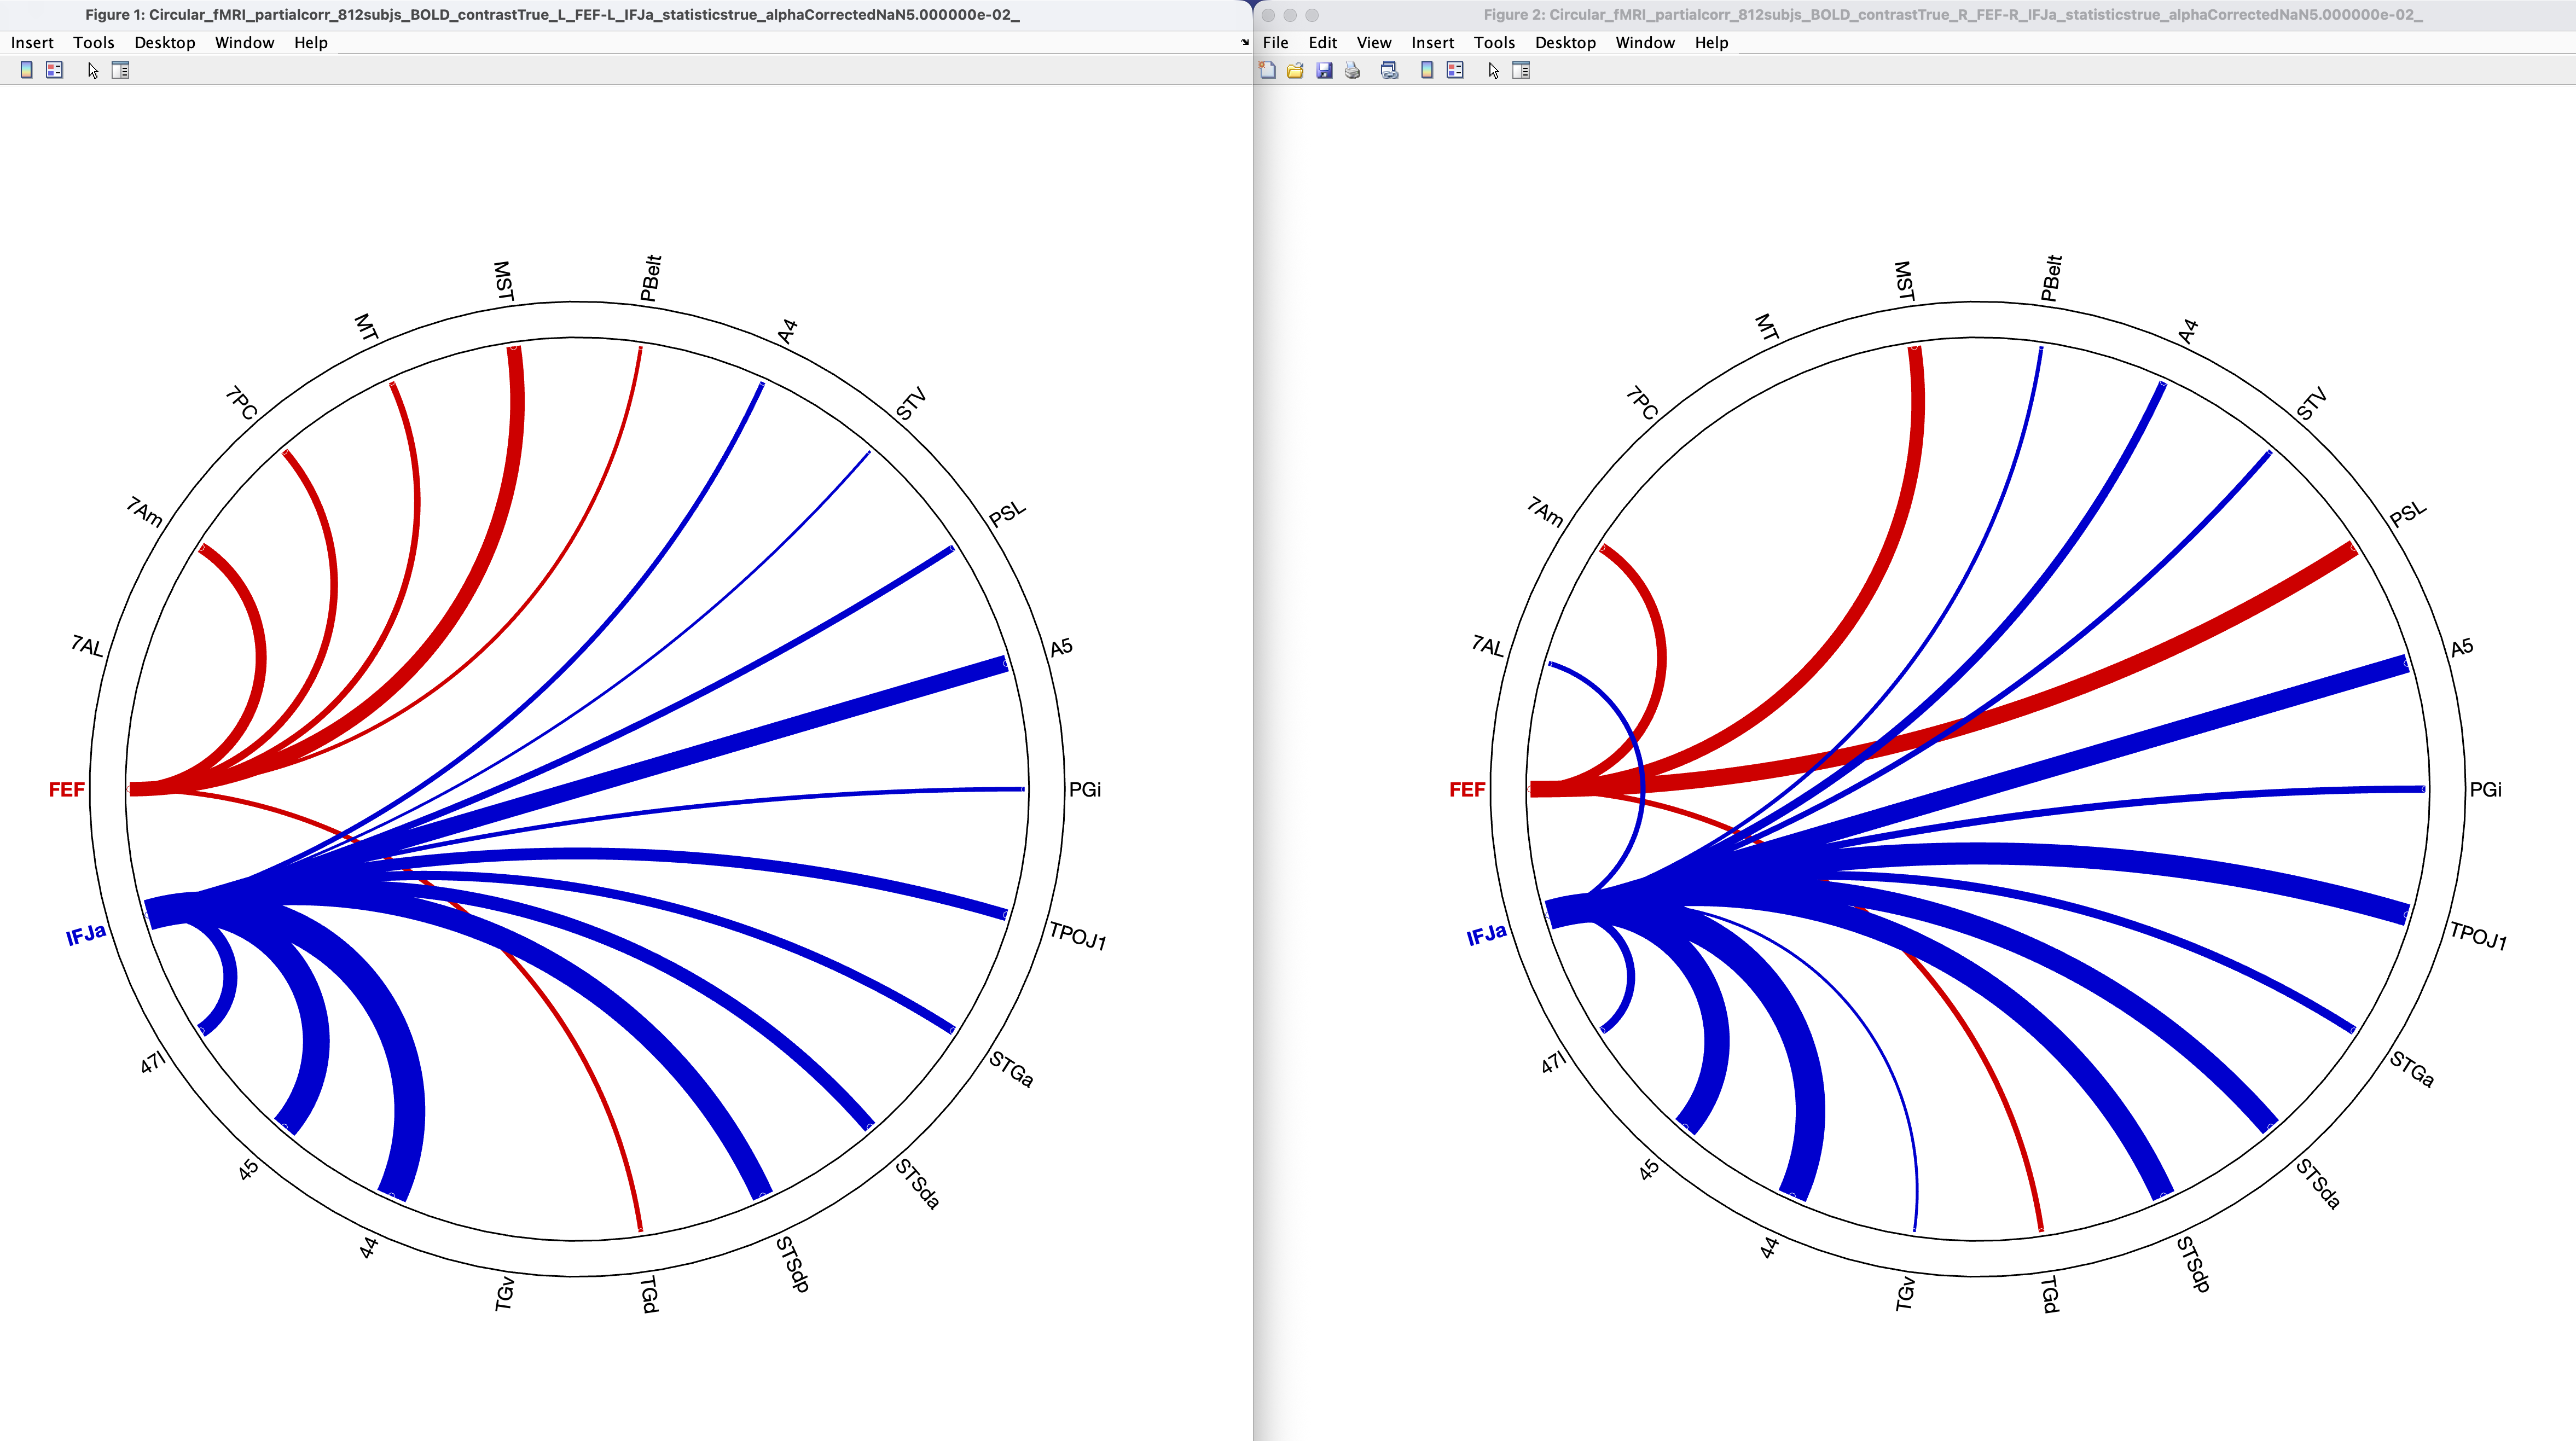
Task: Click Print Figure icon in Figure 2
Action: click(1352, 70)
